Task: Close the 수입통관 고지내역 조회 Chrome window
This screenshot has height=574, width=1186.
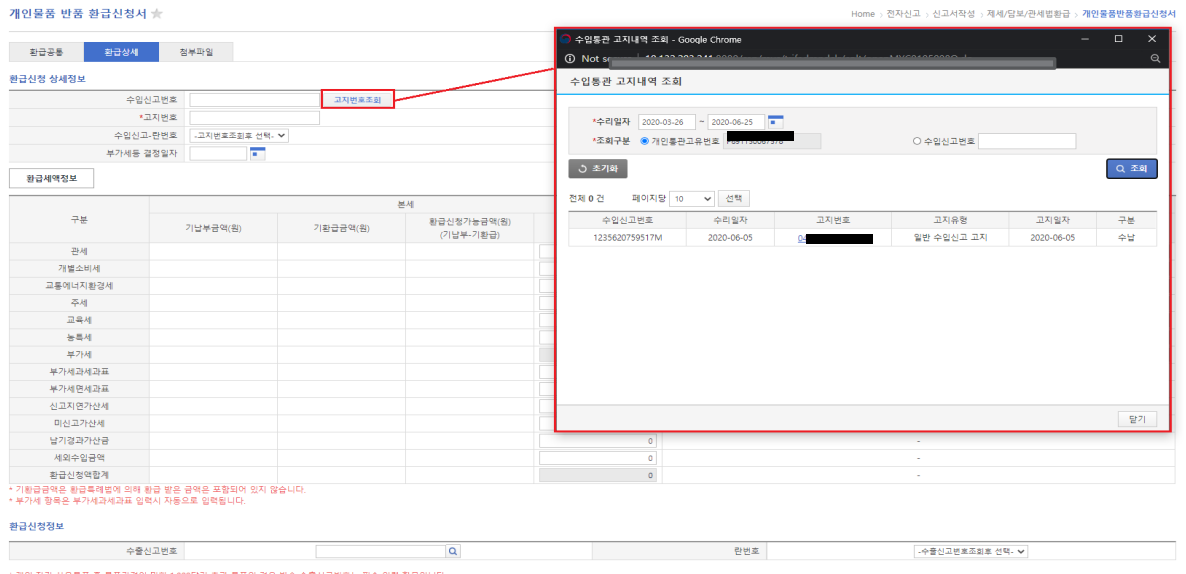Action: 1152,39
